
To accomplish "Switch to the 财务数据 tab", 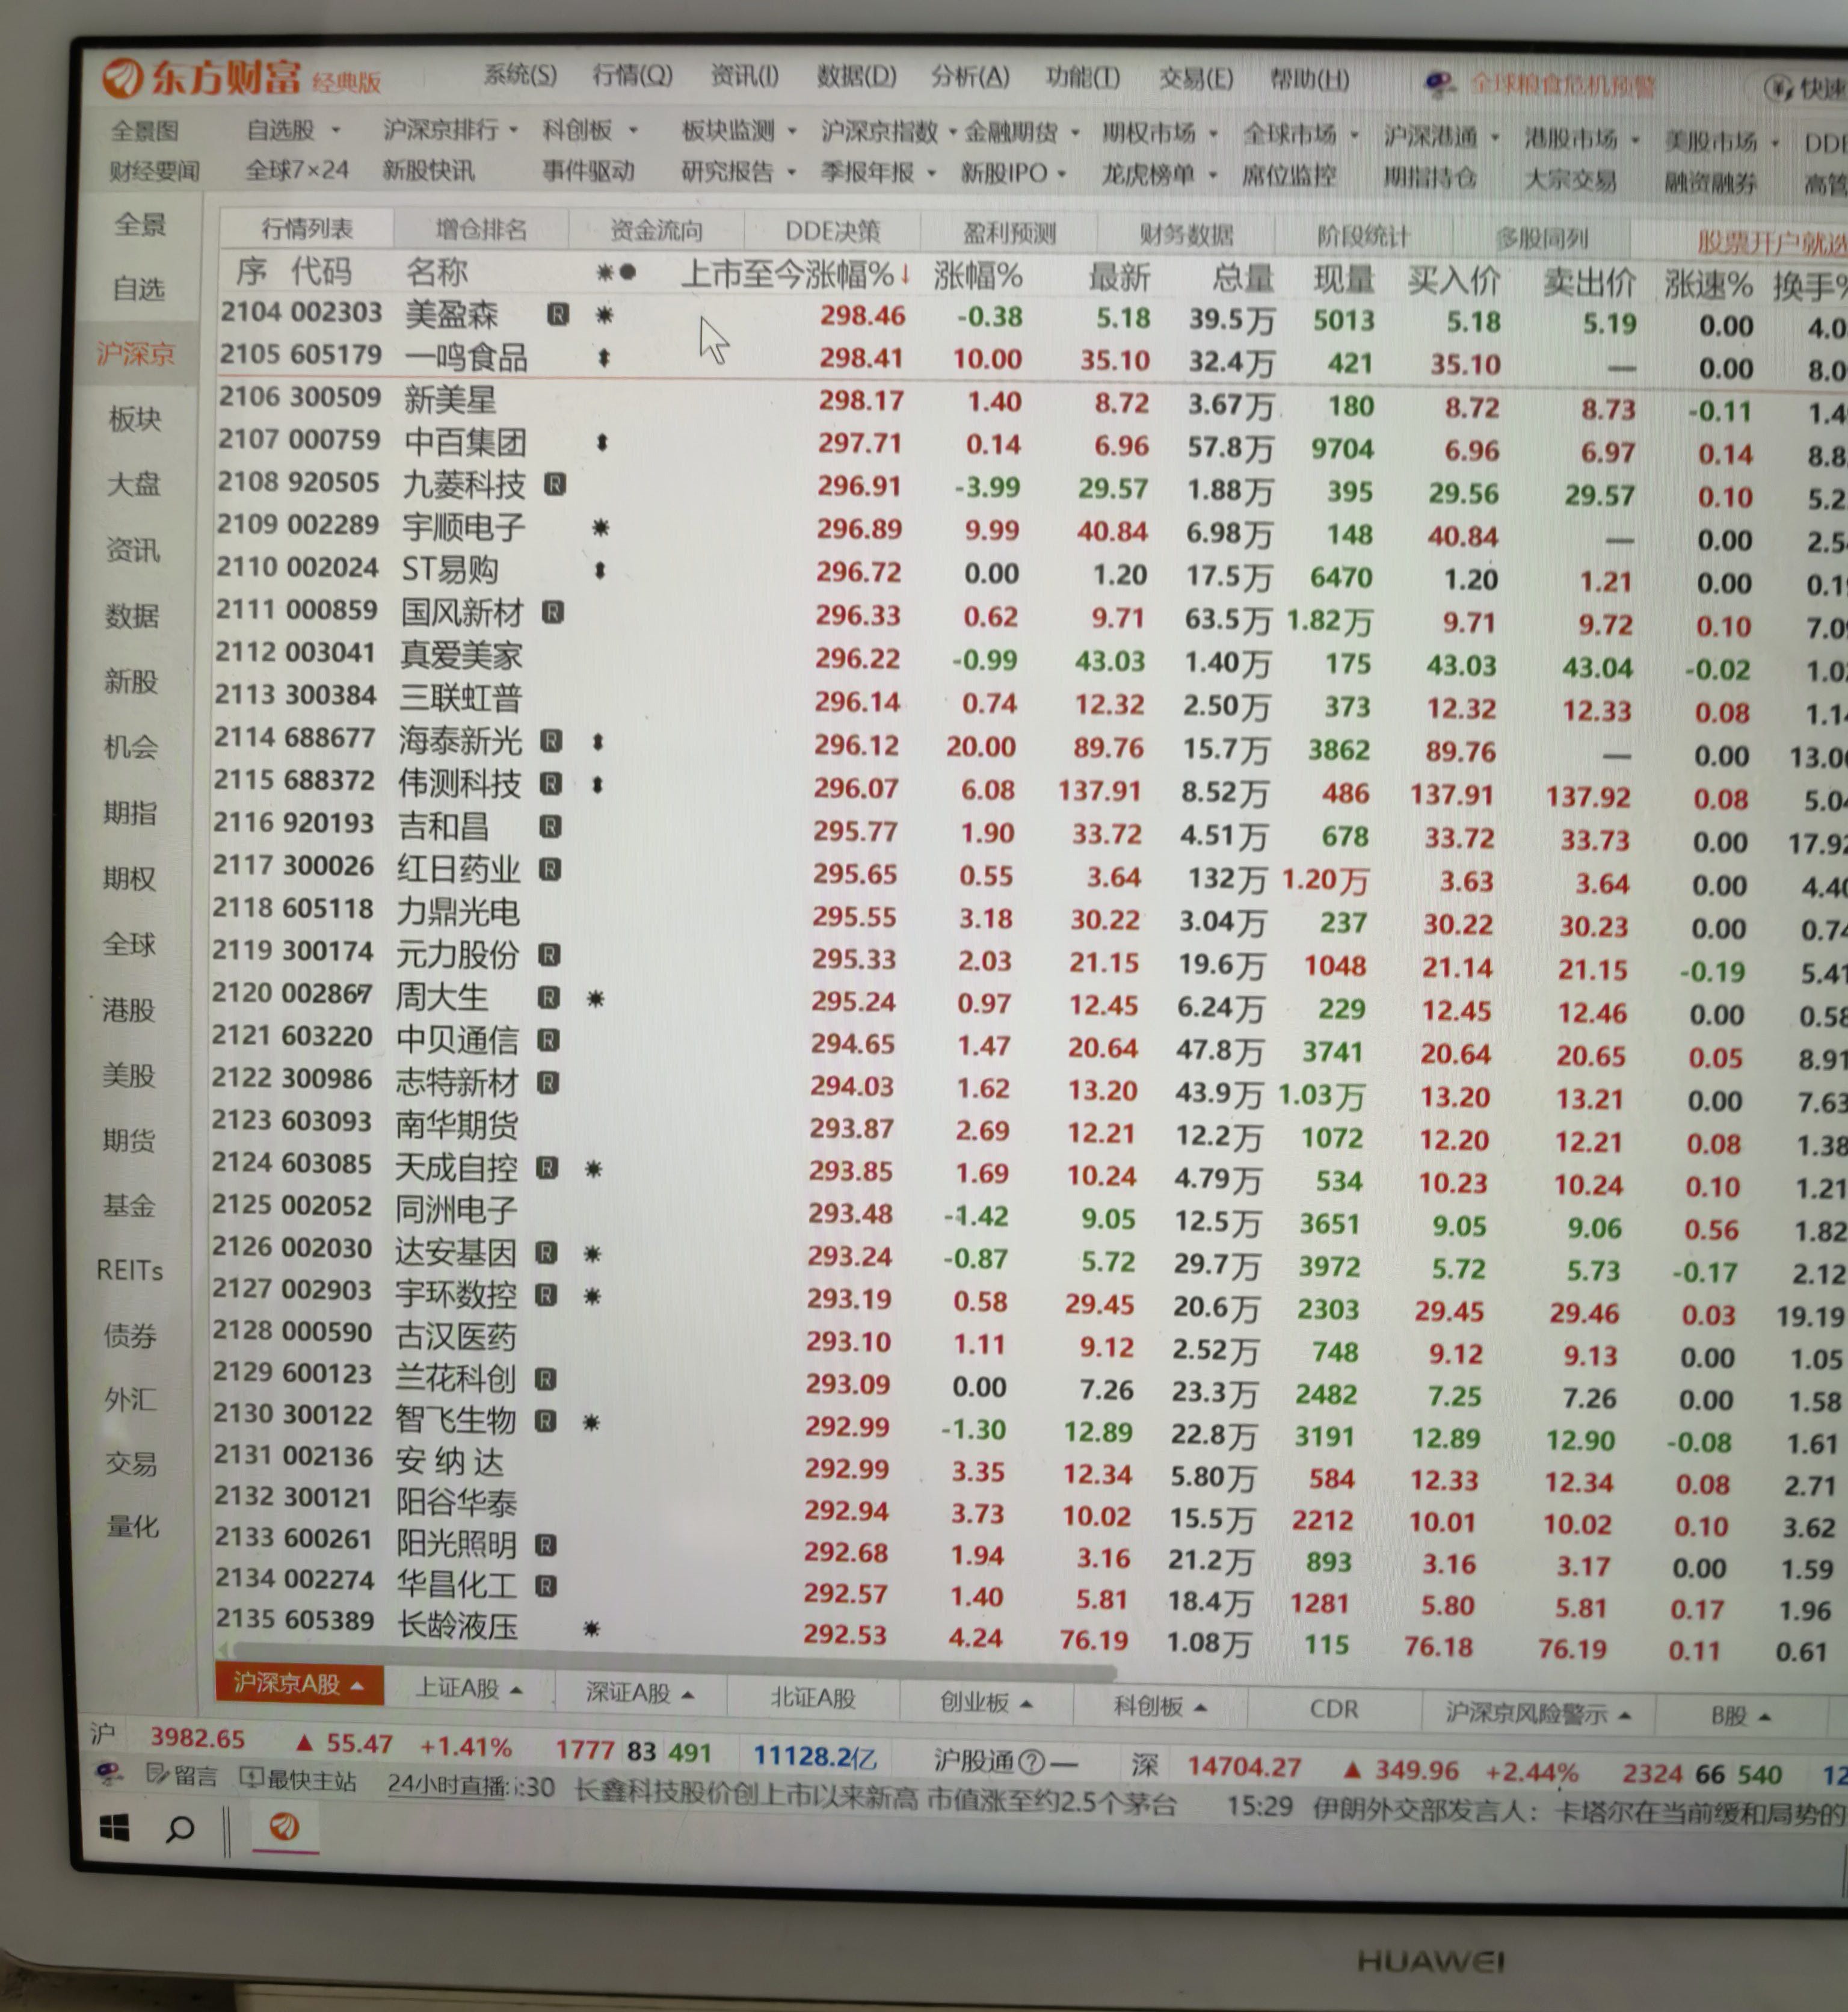I will point(1186,236).
